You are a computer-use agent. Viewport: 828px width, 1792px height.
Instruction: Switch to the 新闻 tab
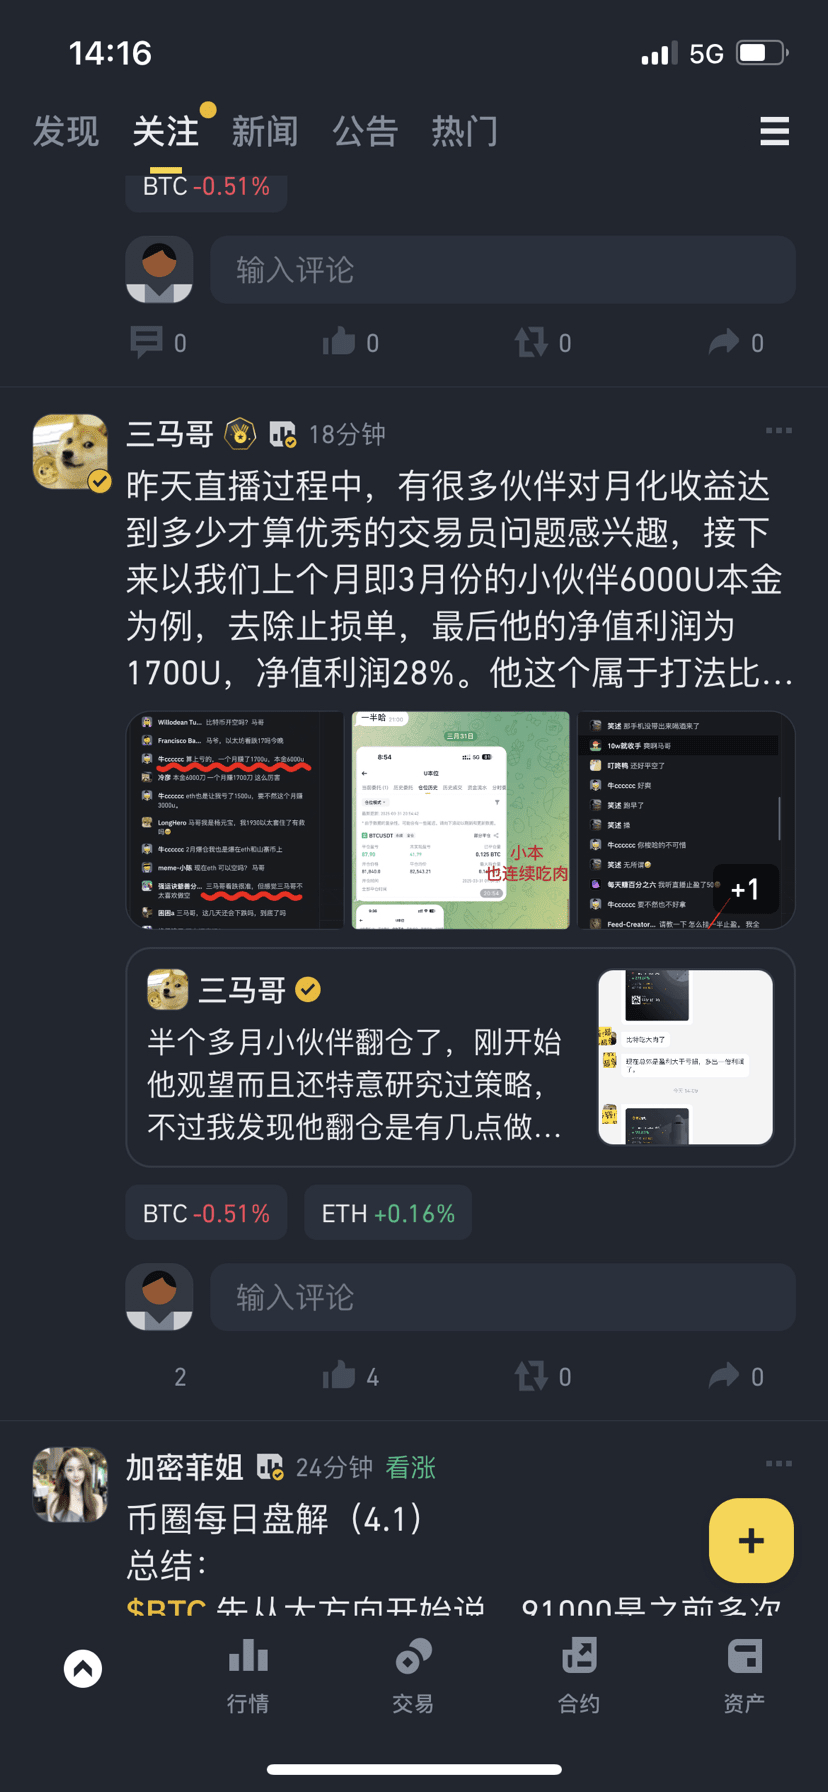265,131
